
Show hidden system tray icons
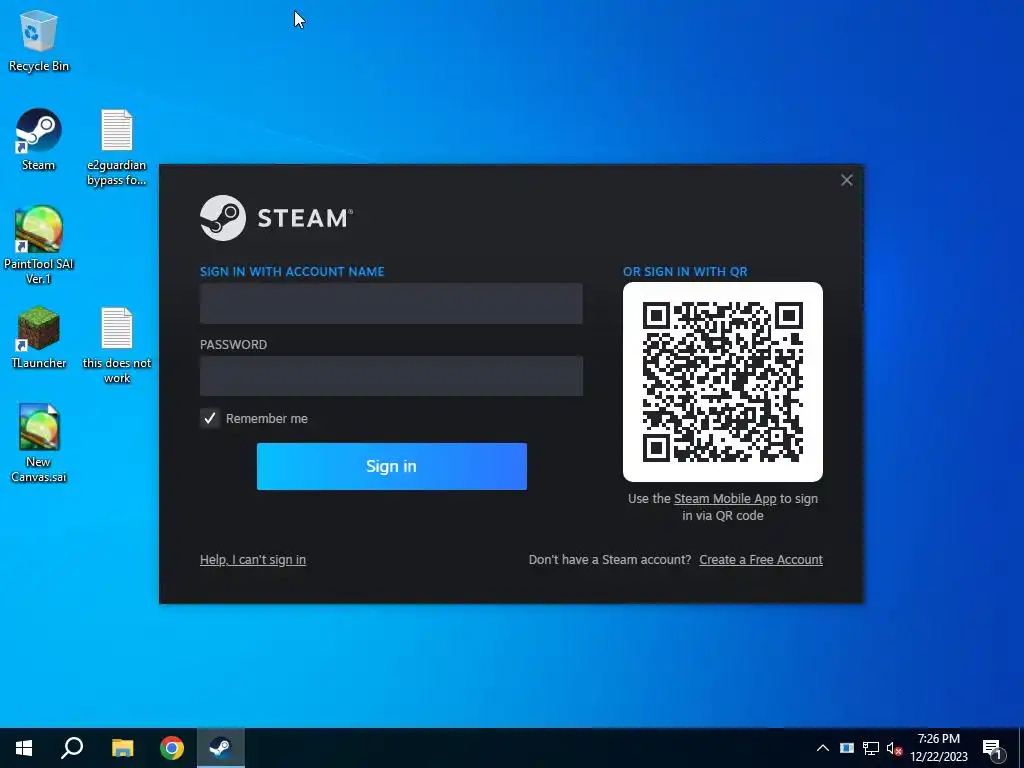point(823,748)
